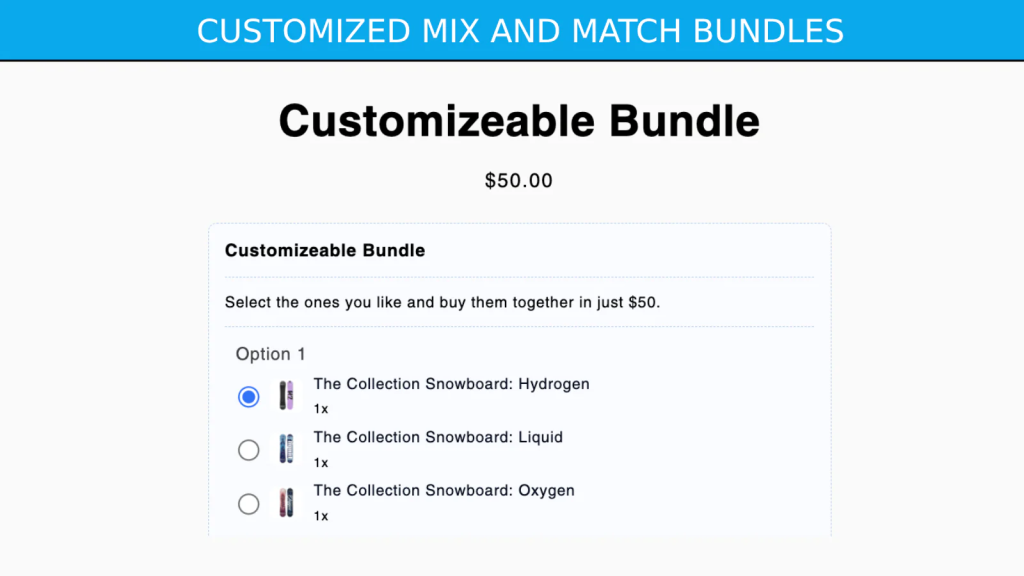The width and height of the screenshot is (1024, 576).
Task: Click the Hydrogen snowboard thumbnail image
Action: click(x=287, y=396)
